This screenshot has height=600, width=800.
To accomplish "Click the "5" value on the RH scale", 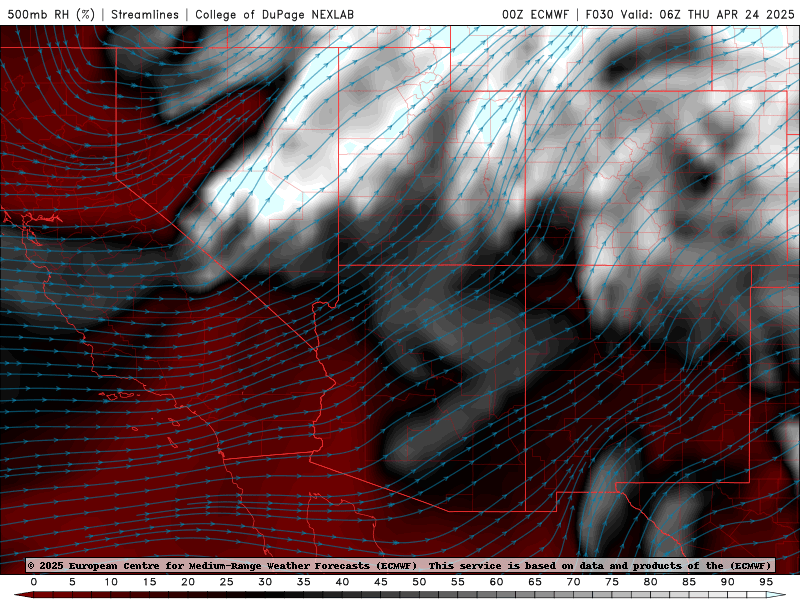I will click(72, 582).
